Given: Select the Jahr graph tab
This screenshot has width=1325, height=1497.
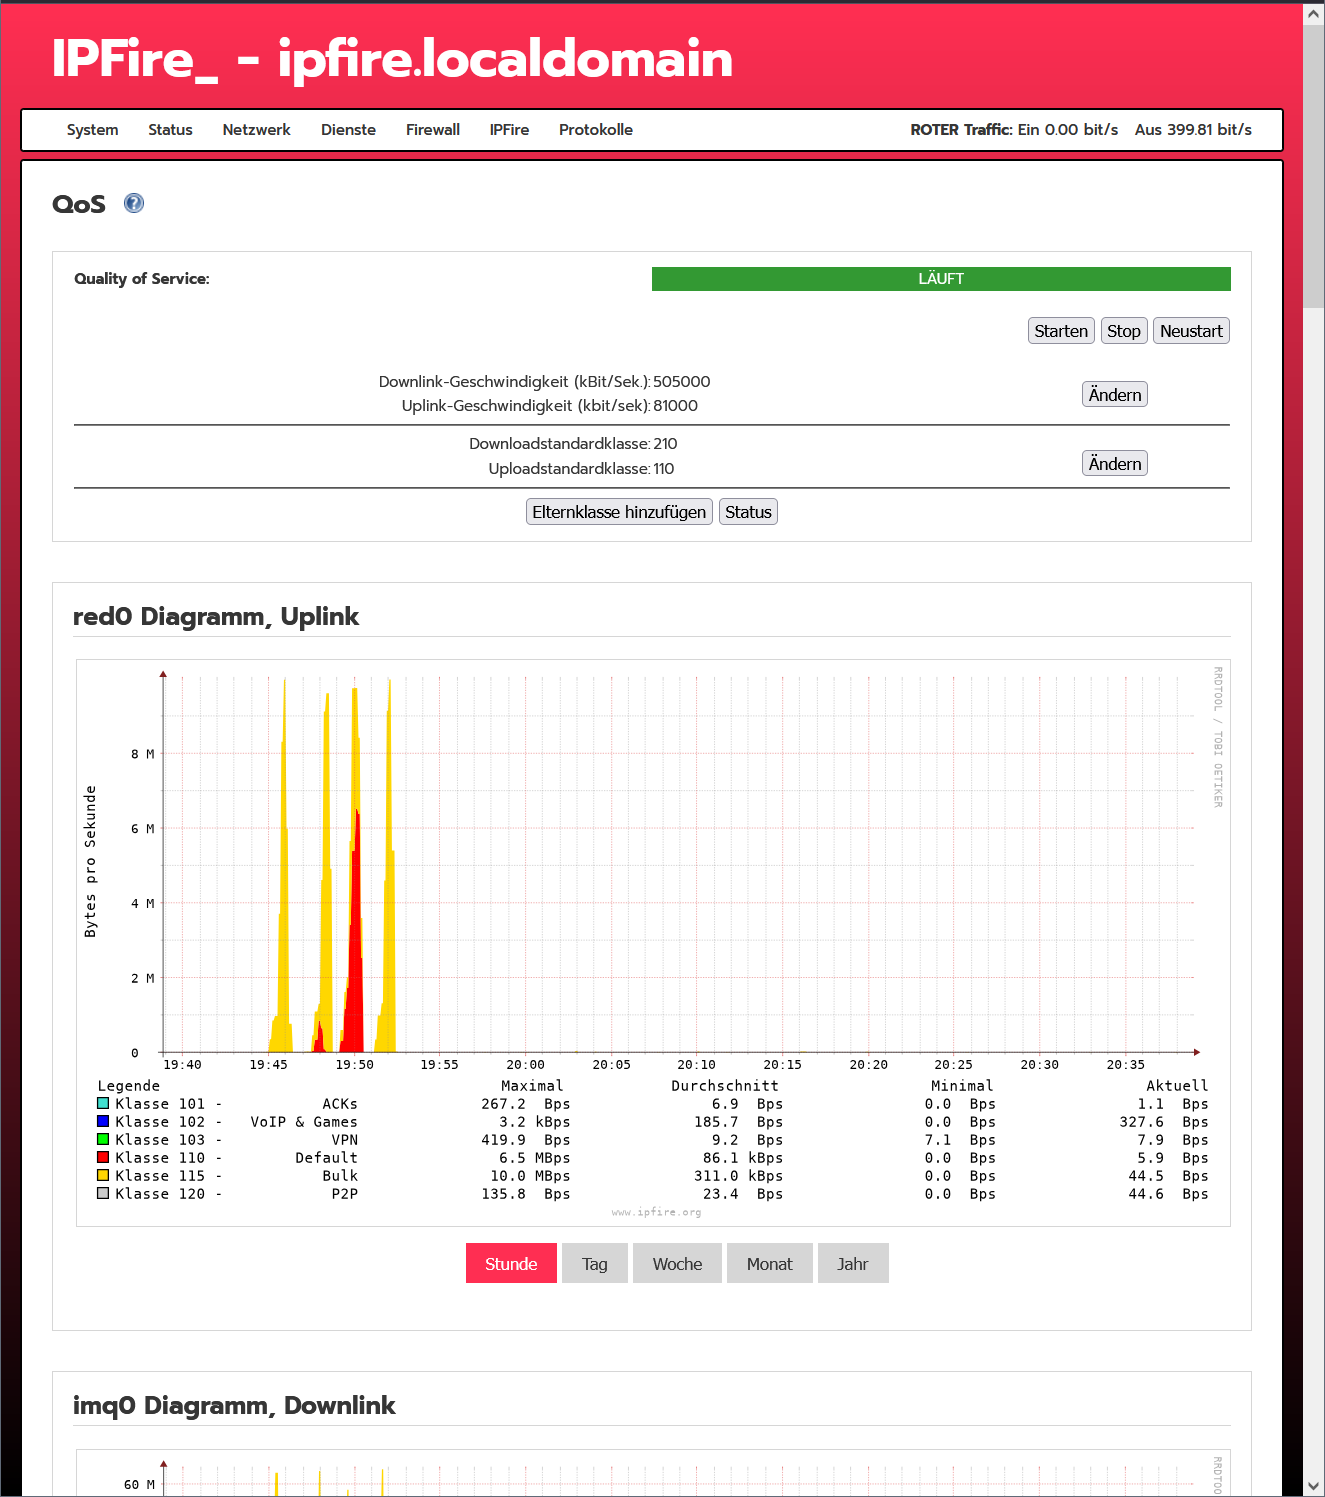Looking at the screenshot, I should point(853,1263).
